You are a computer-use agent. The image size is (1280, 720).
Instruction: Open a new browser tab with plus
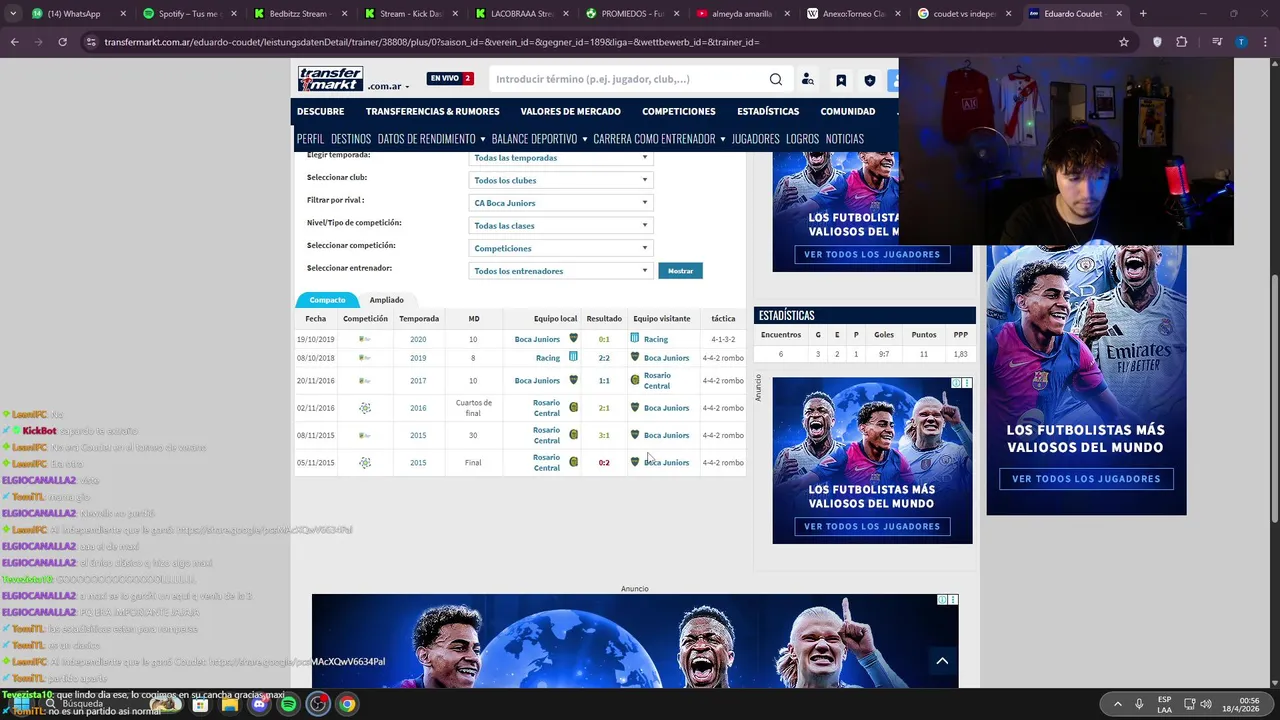1143,14
